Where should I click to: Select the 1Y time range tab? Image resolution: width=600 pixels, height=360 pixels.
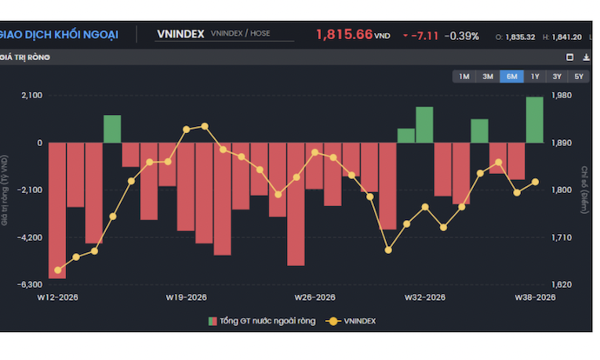click(535, 77)
